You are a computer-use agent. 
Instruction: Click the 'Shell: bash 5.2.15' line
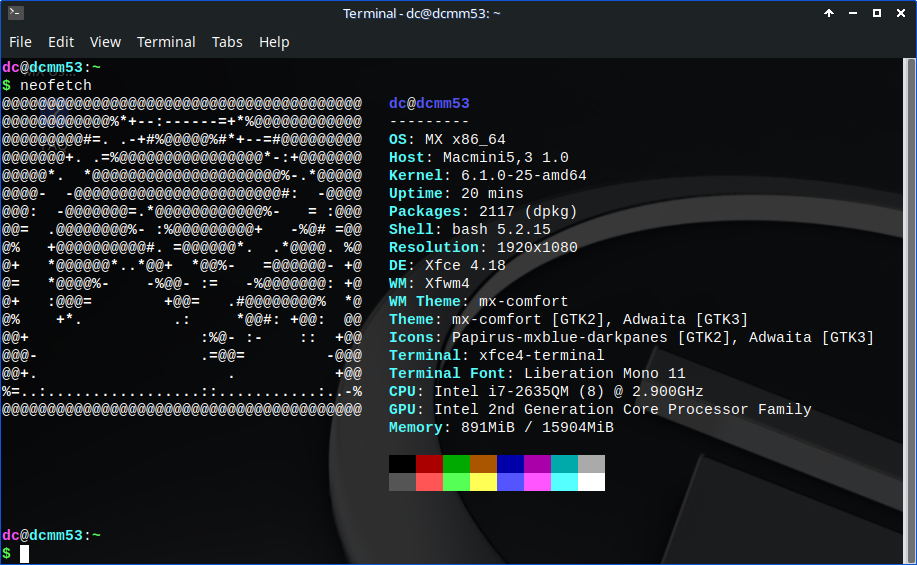(x=470, y=230)
